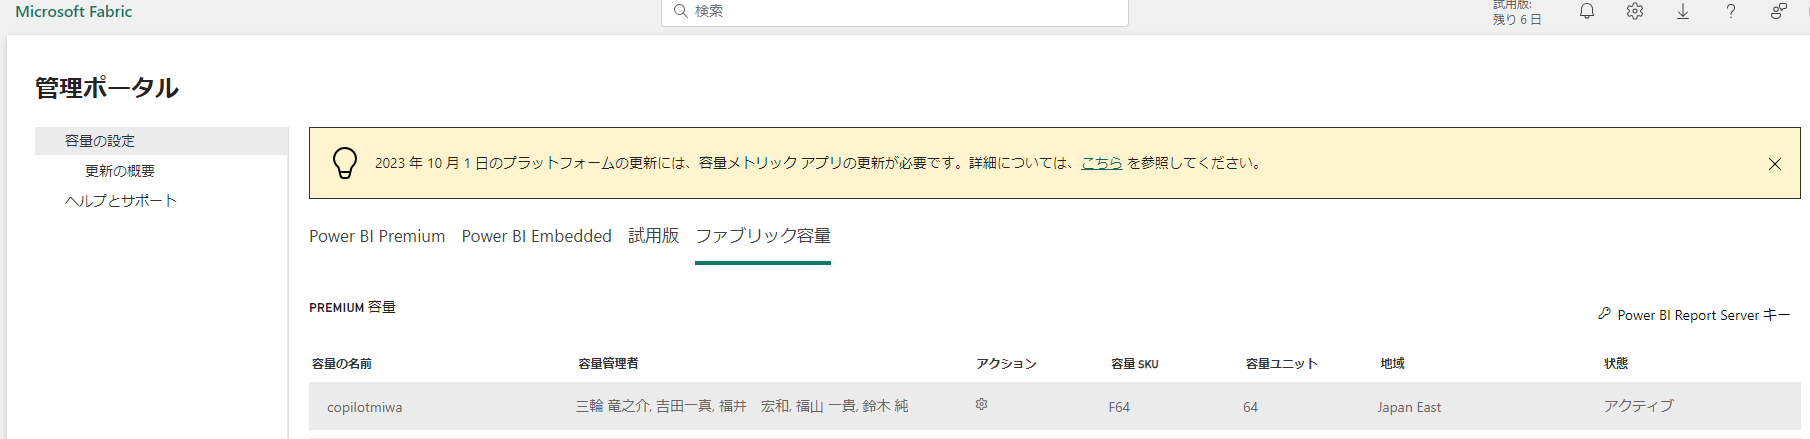Open capacity settings gear for copilotmiwa
Viewport: 1810px width, 439px height.
pyautogui.click(x=982, y=405)
